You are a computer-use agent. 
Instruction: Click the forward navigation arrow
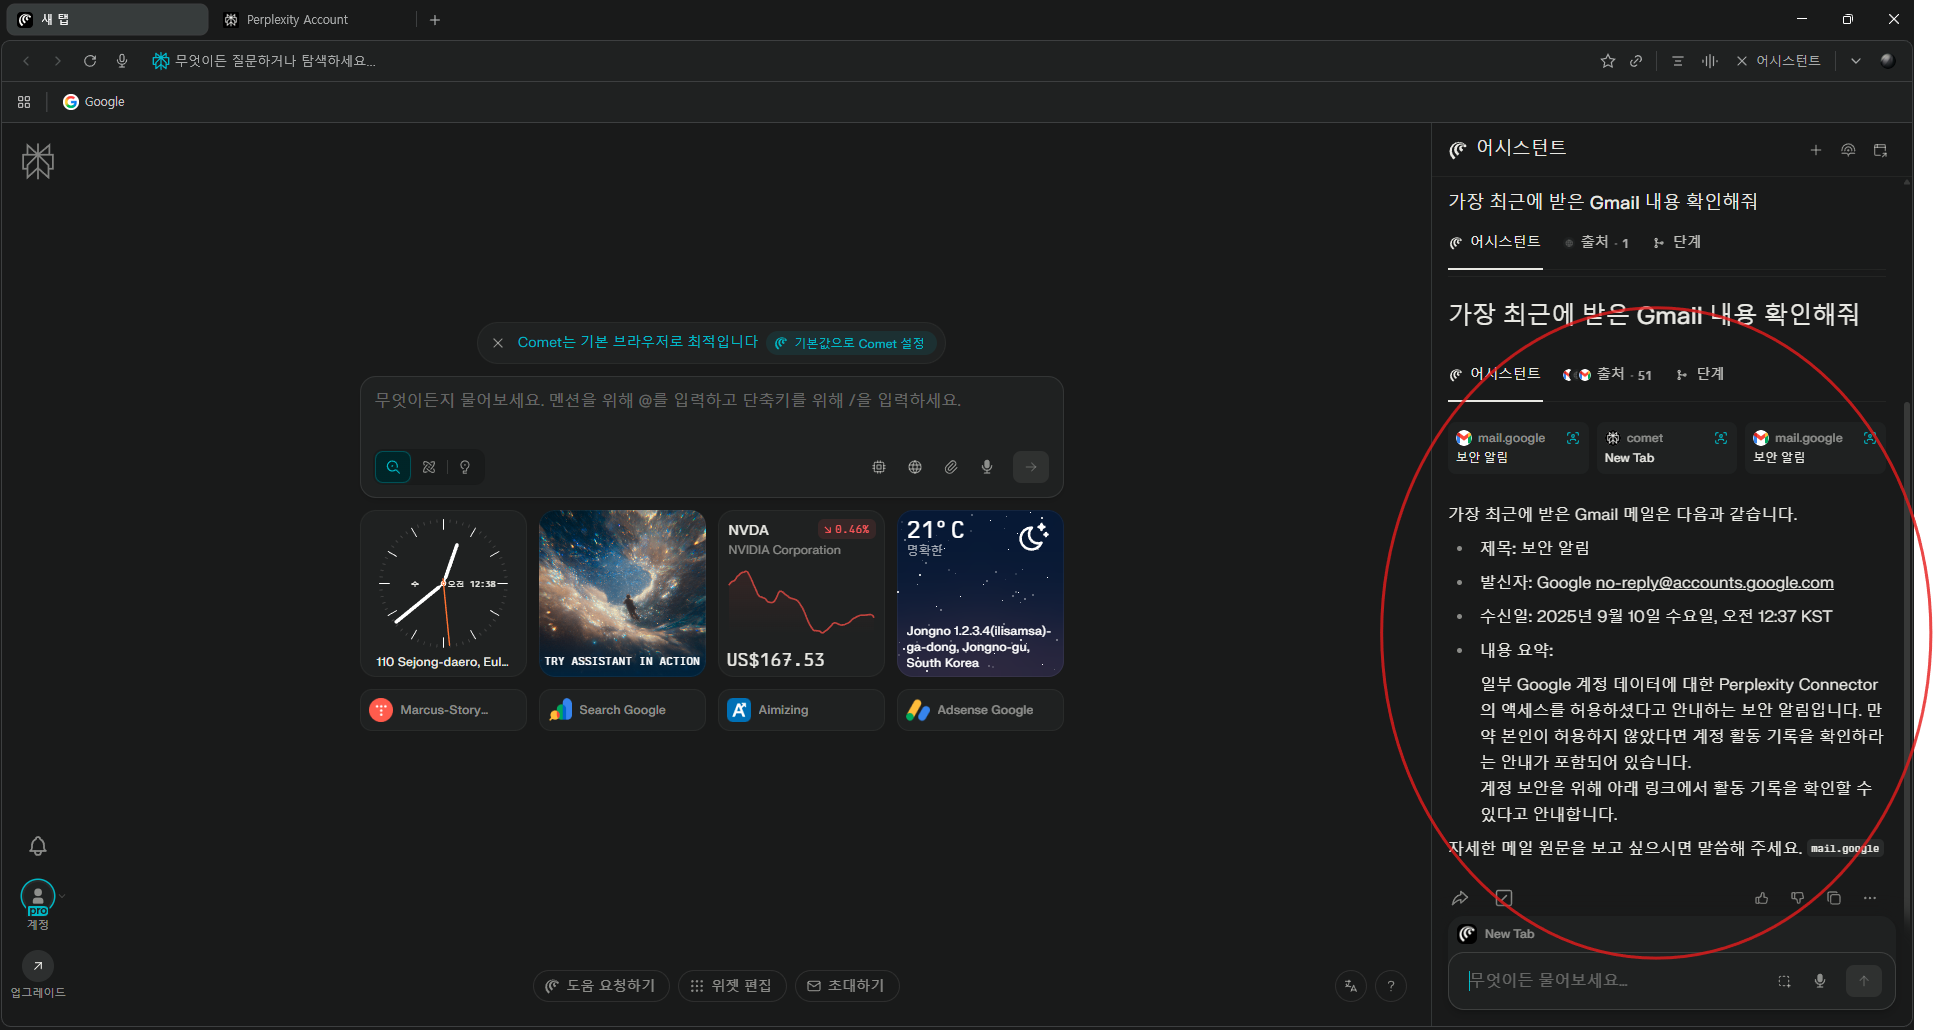58,61
